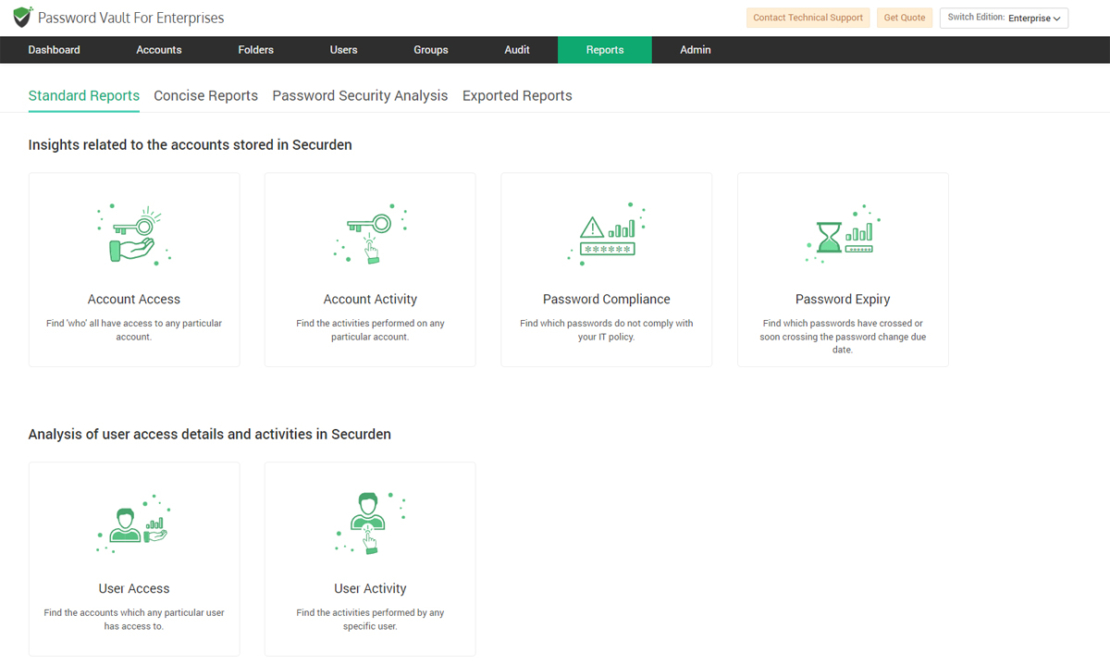
Task: Open Password Compliance via its warning icon
Action: [x=606, y=232]
